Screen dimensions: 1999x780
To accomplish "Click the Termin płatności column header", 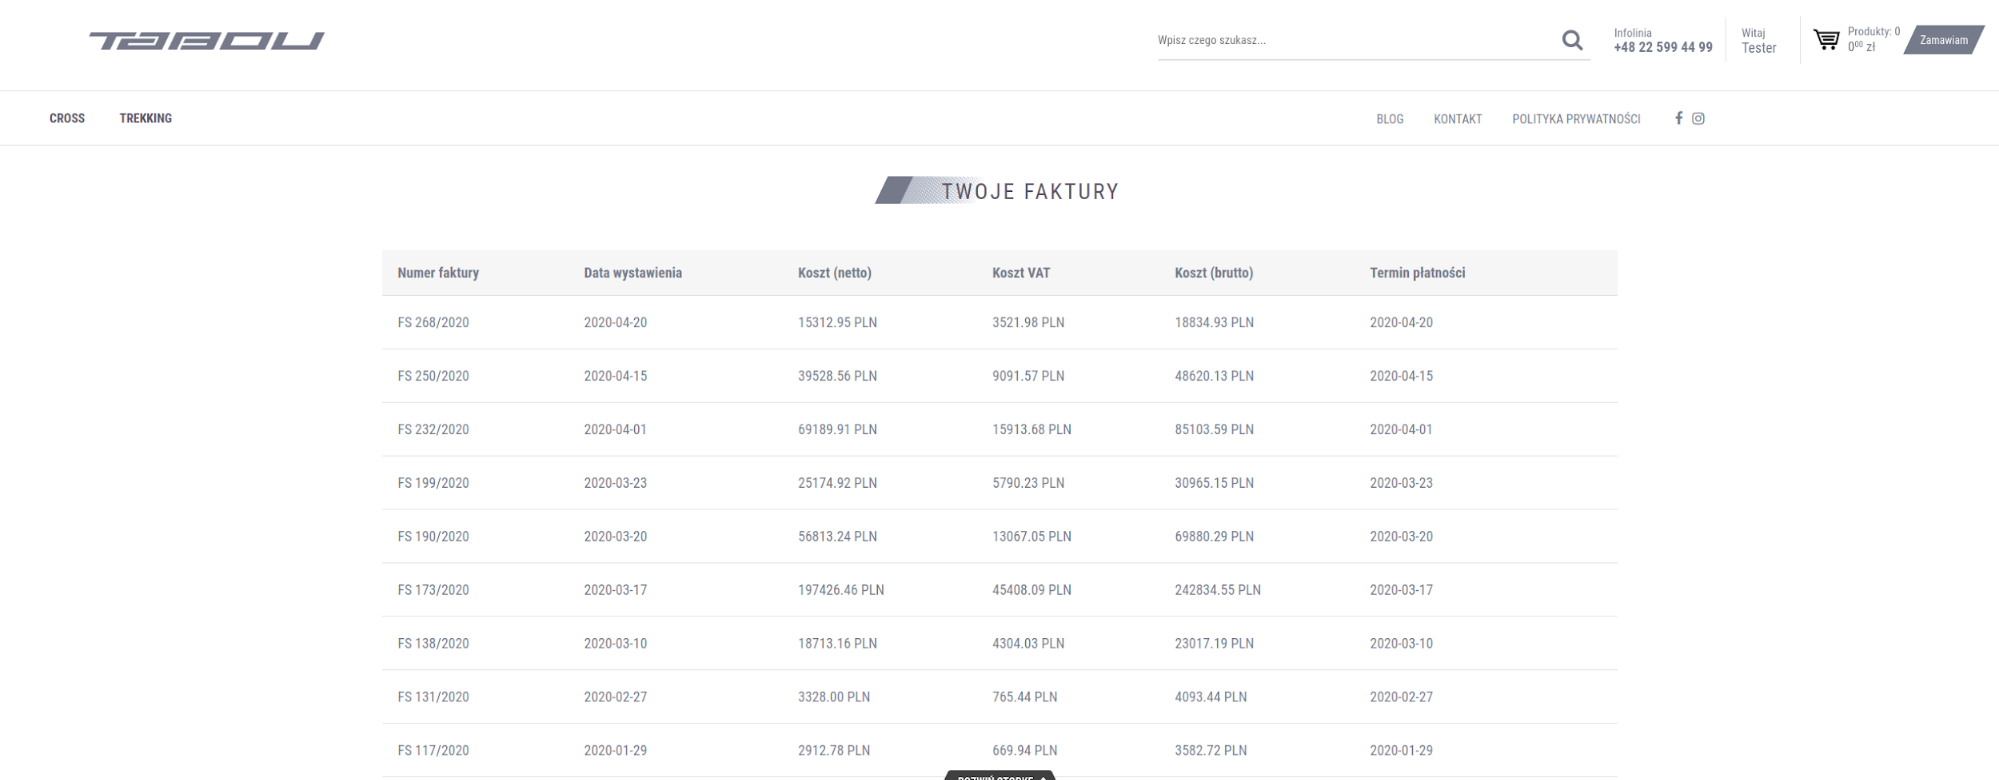I will tap(1417, 273).
